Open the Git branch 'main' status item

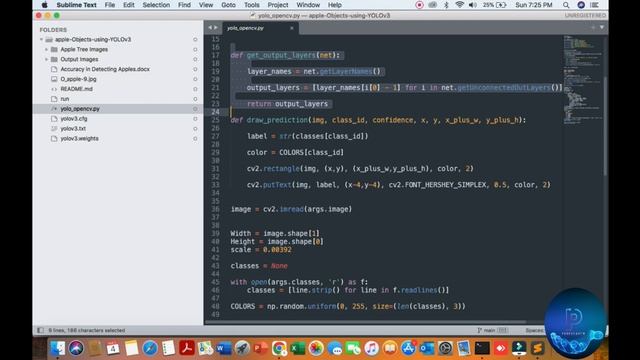(489, 330)
